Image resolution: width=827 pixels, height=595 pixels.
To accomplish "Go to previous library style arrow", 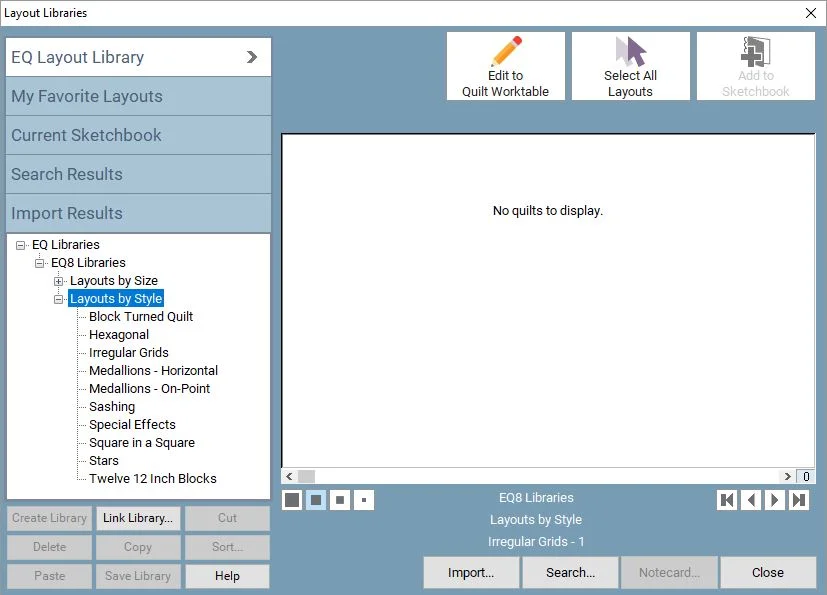I will 751,500.
